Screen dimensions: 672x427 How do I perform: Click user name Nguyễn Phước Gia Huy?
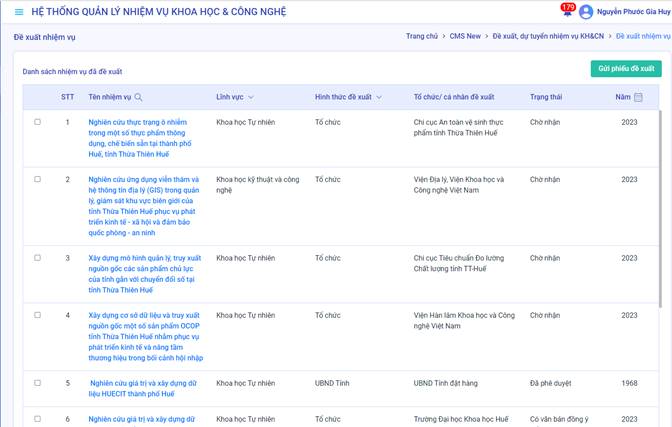tap(633, 12)
